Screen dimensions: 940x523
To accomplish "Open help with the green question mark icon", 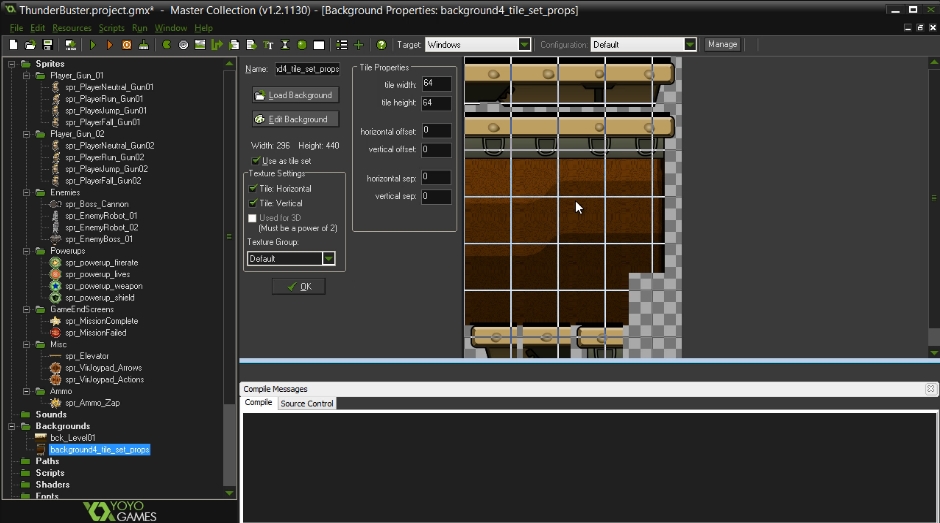I will tap(381, 45).
